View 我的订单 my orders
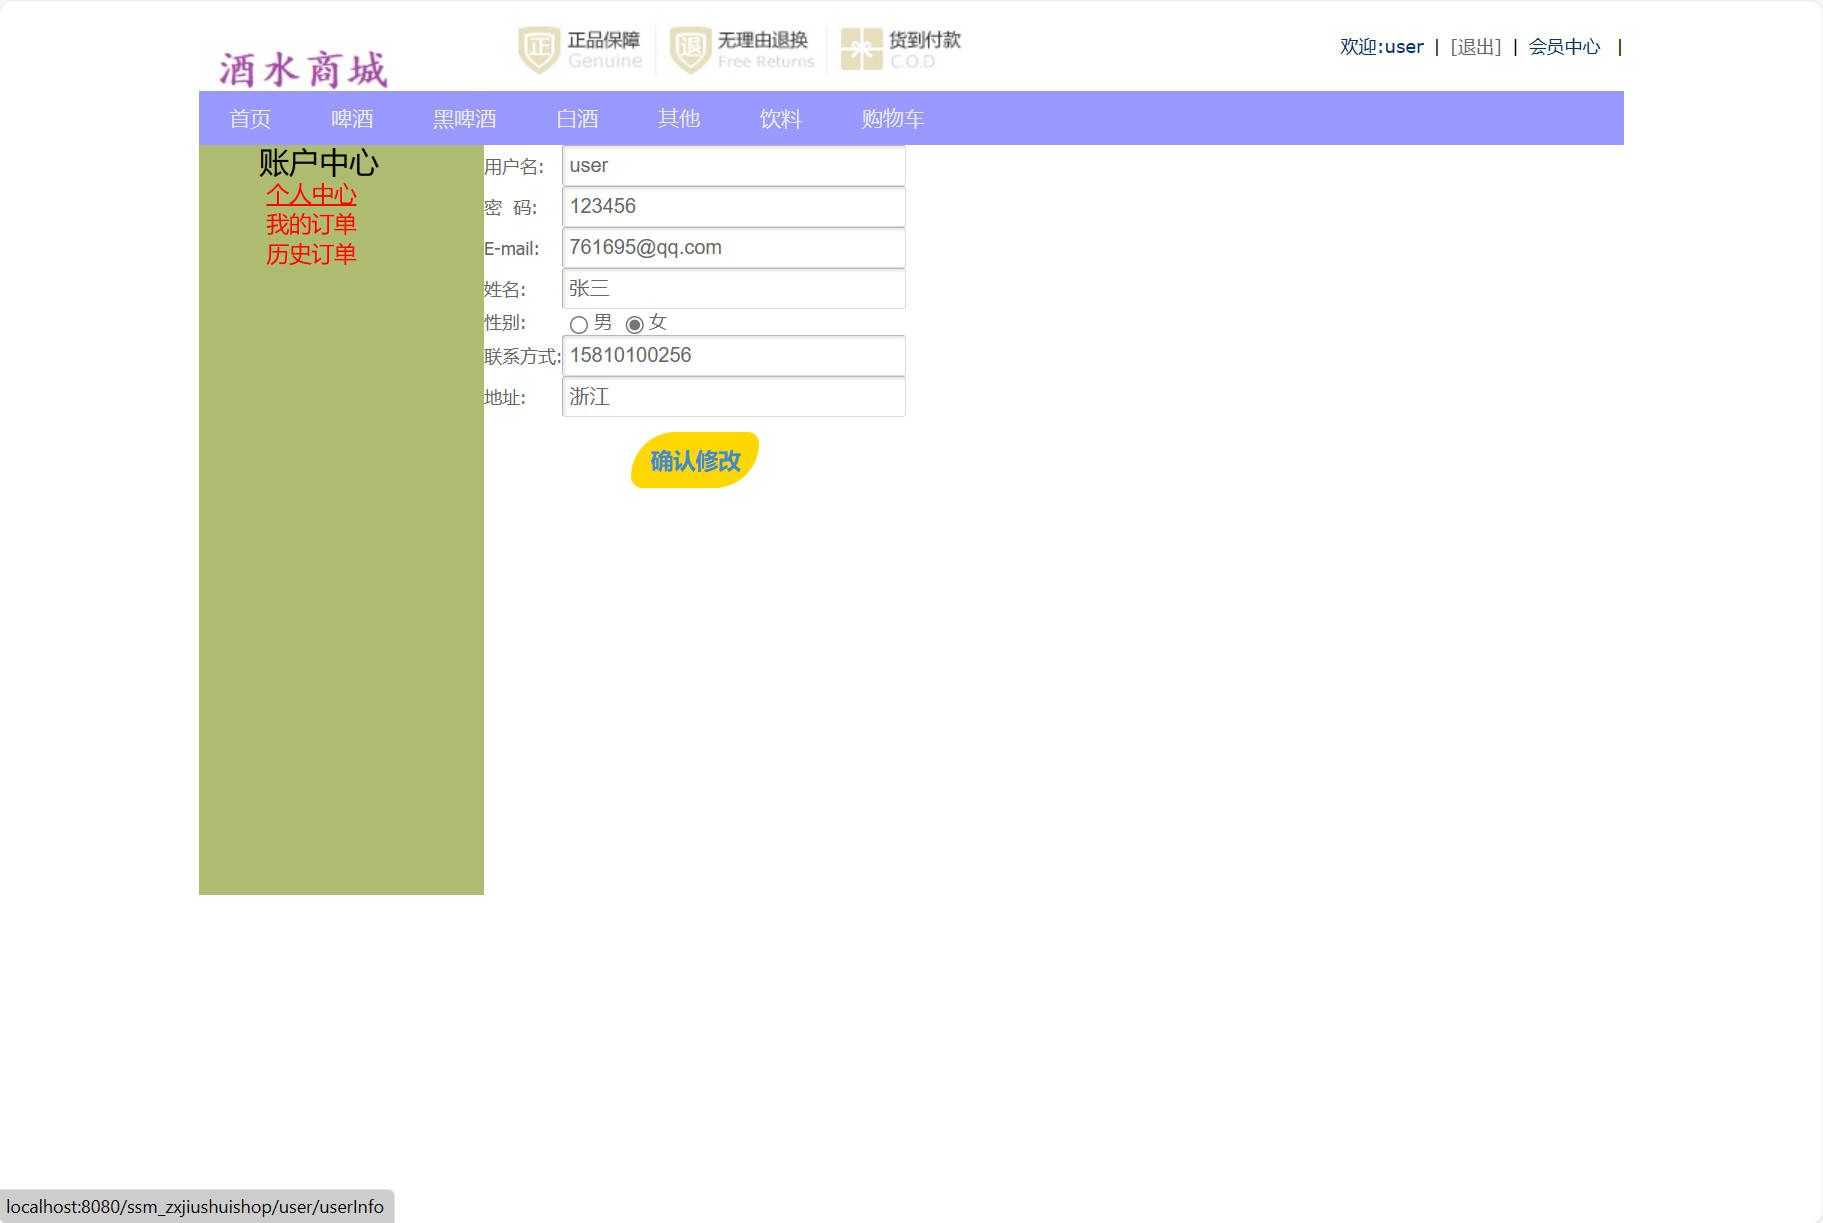 pyautogui.click(x=311, y=224)
